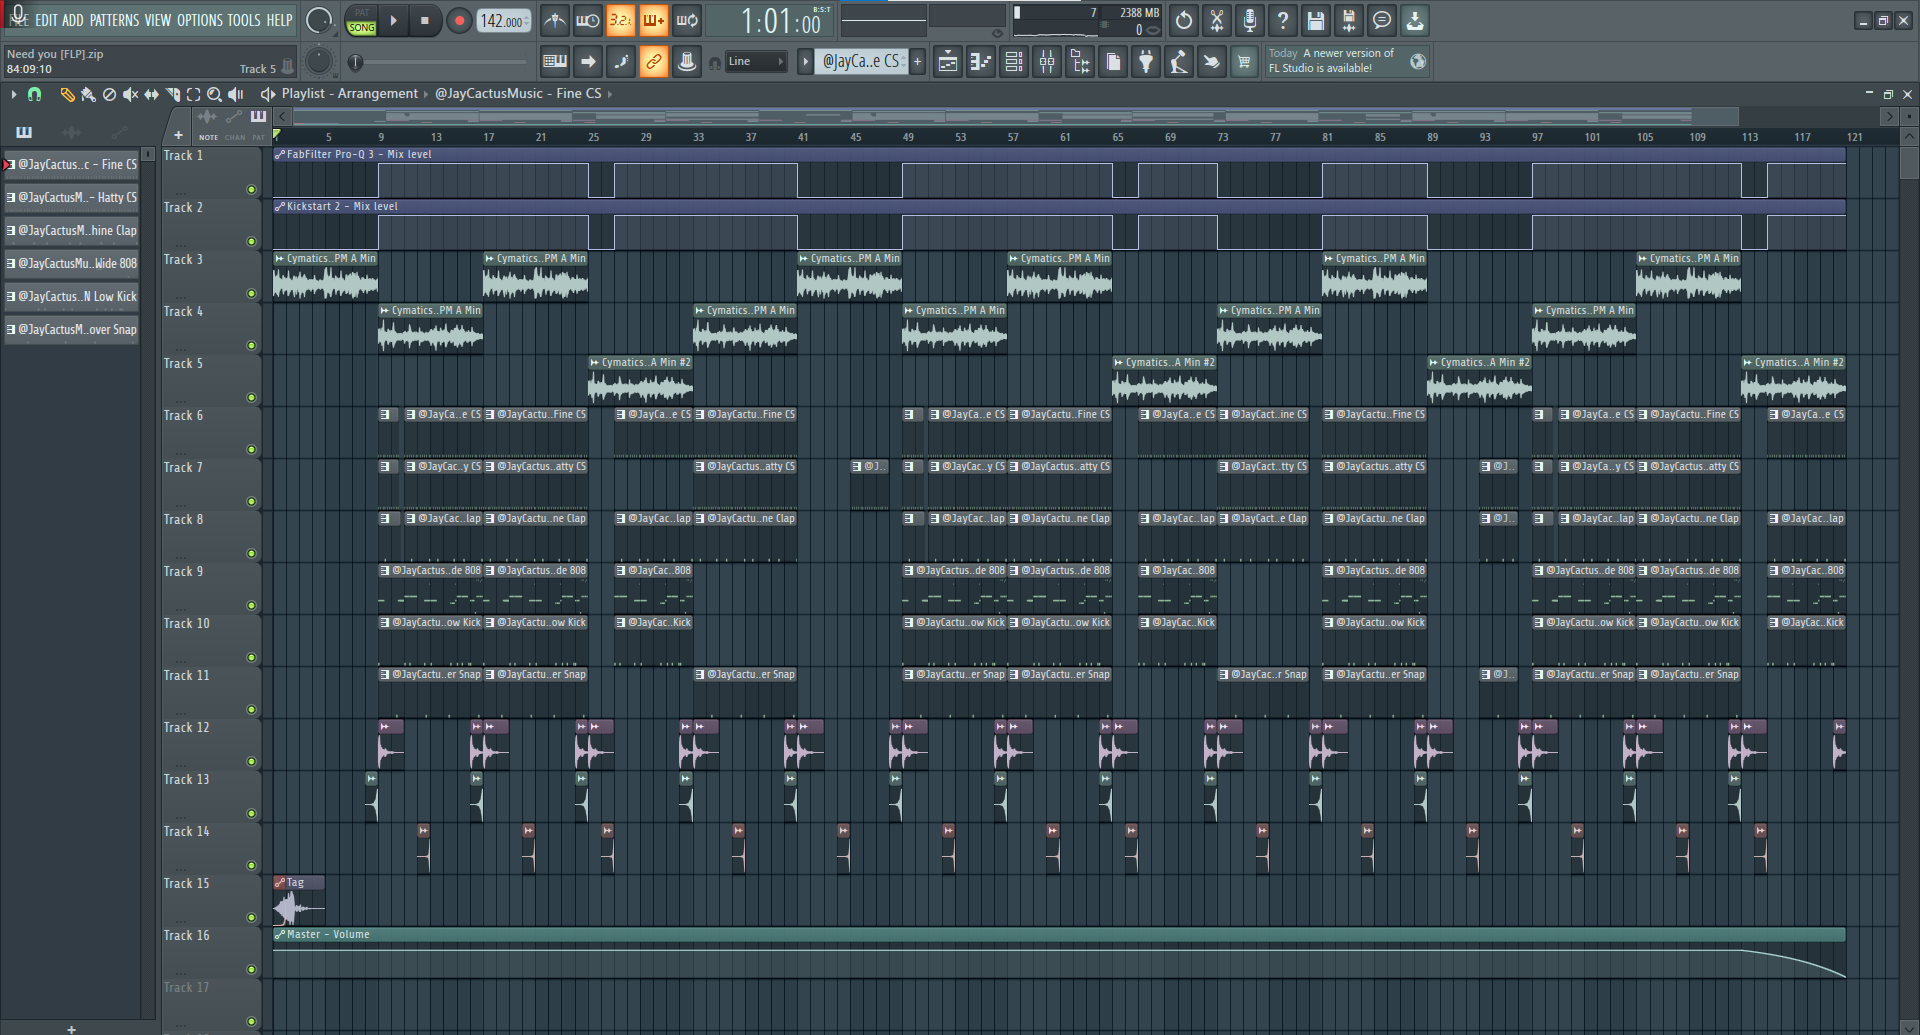Expand the arrow after Playlist - Arrangement
This screenshot has height=1035, width=1920.
pyautogui.click(x=426, y=94)
